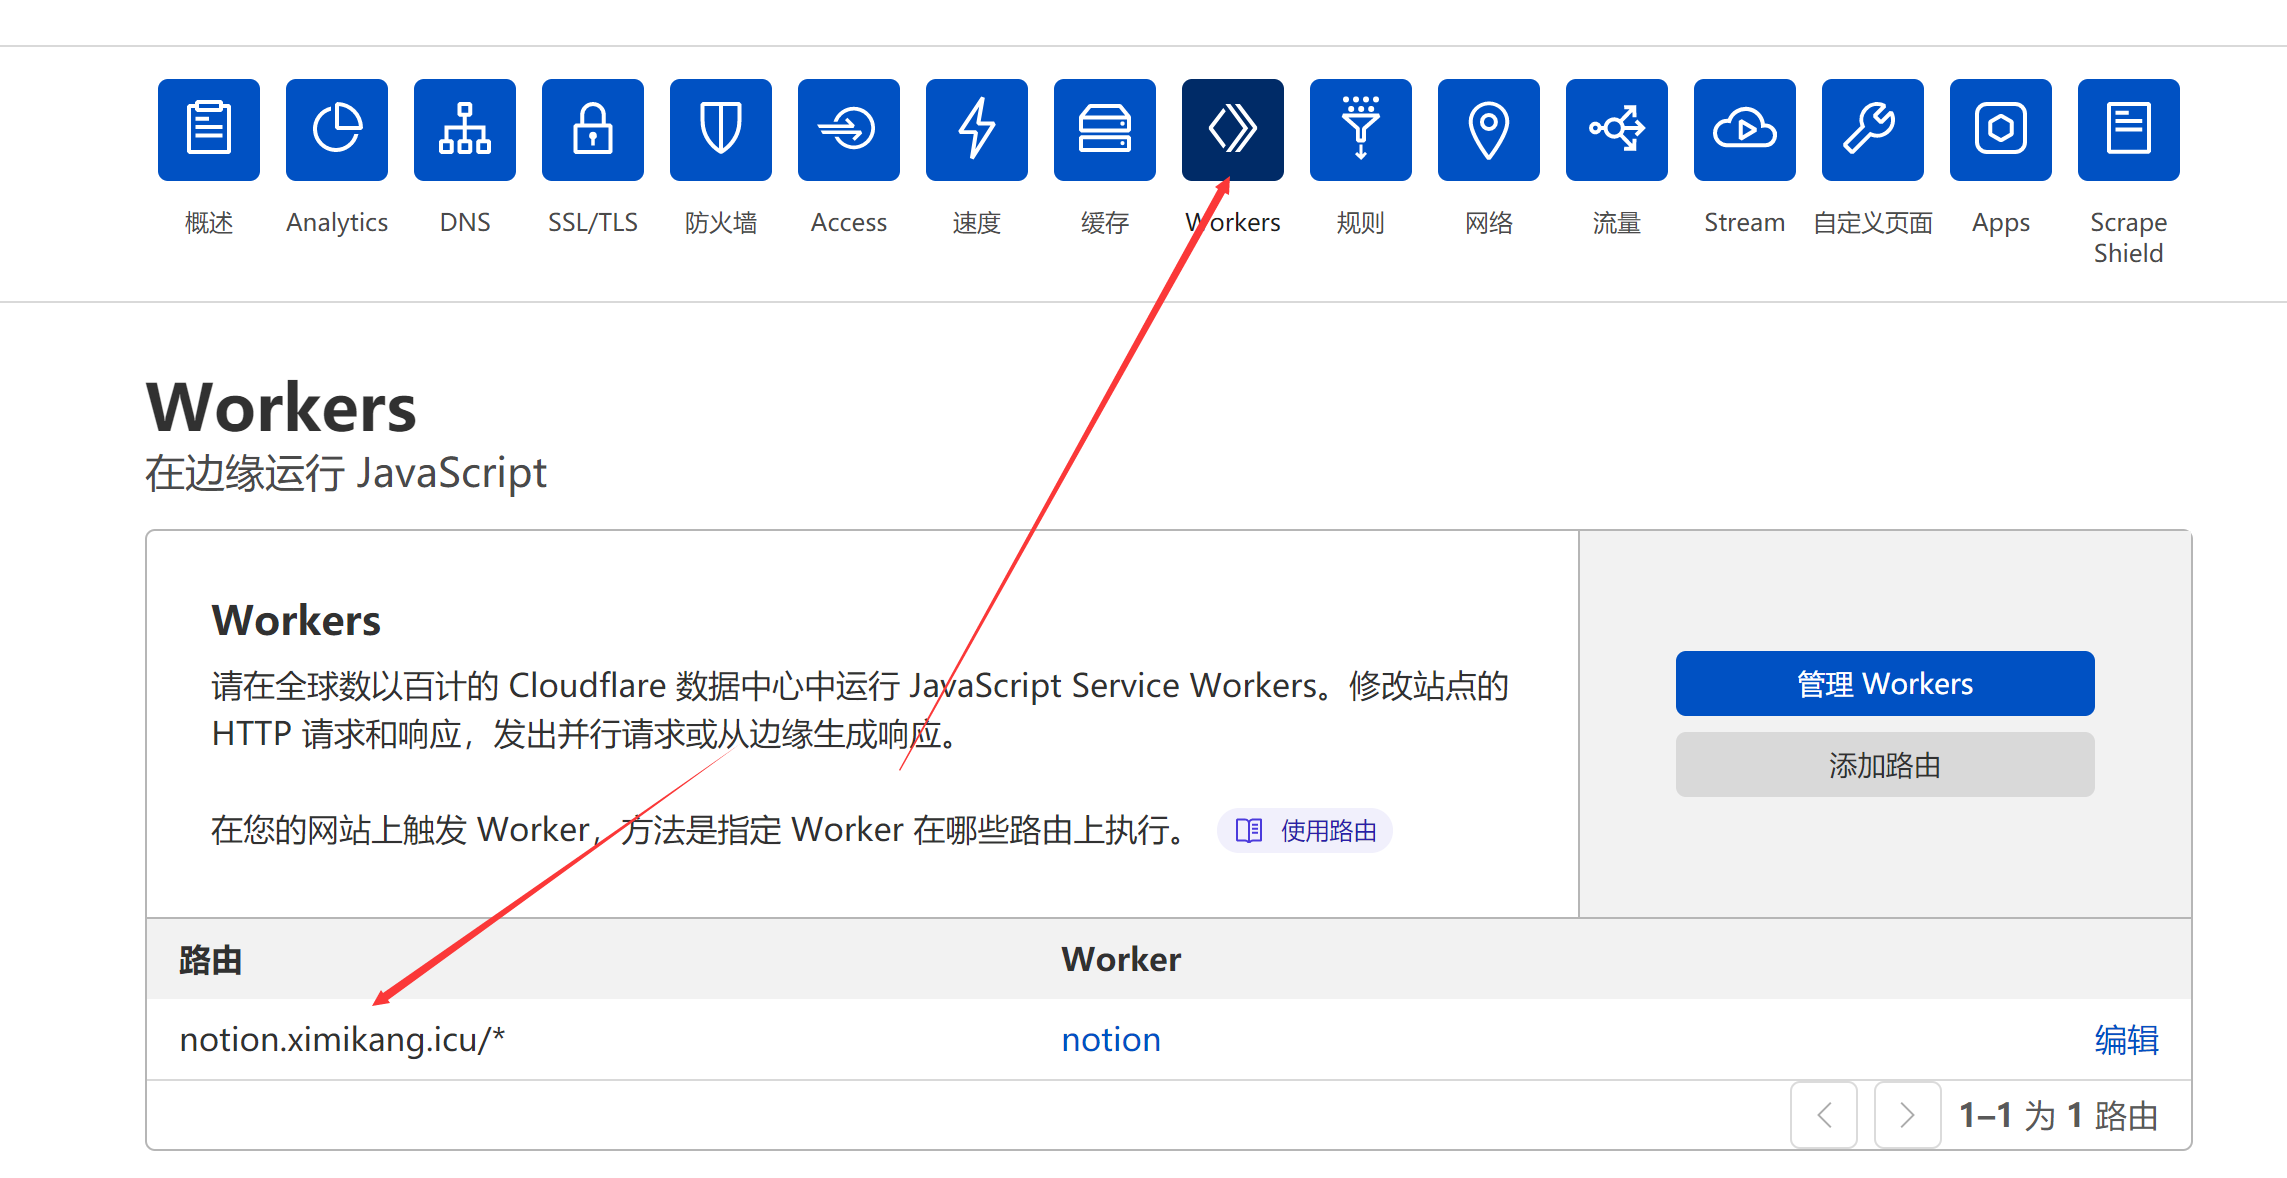
Task: Open the SSL/TLS padlock icon
Action: pos(593,130)
